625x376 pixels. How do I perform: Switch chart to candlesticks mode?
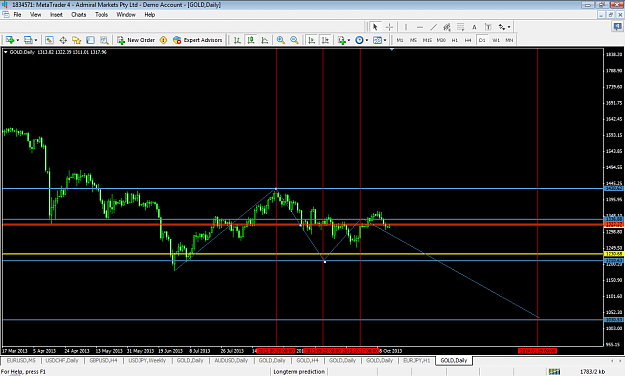(251, 40)
